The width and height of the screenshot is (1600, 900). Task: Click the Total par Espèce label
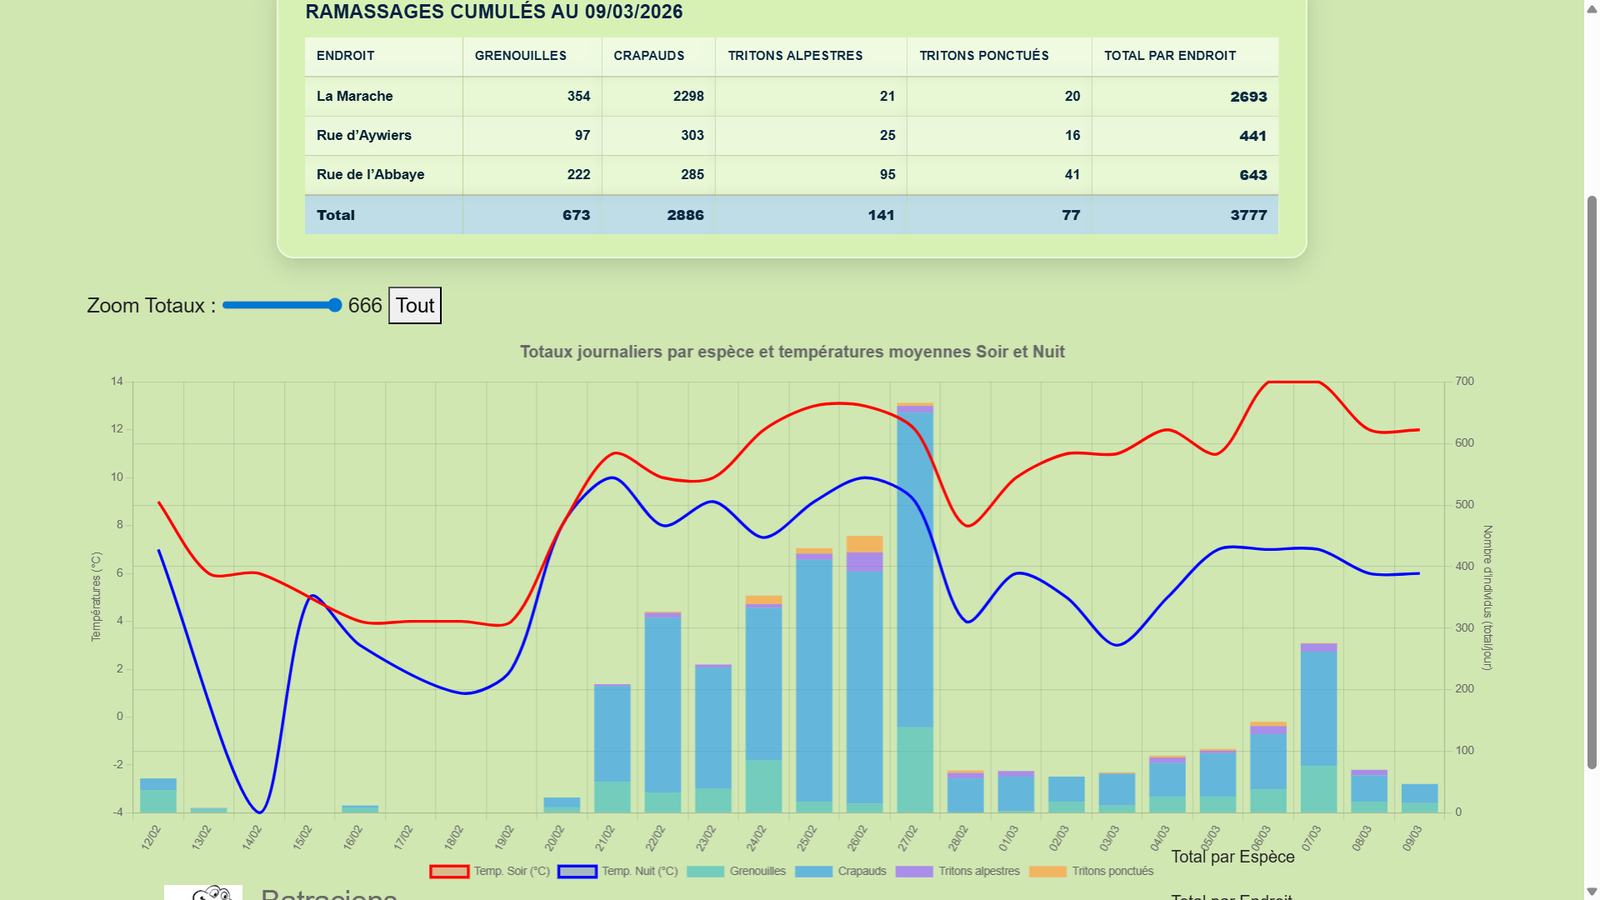pos(1232,857)
